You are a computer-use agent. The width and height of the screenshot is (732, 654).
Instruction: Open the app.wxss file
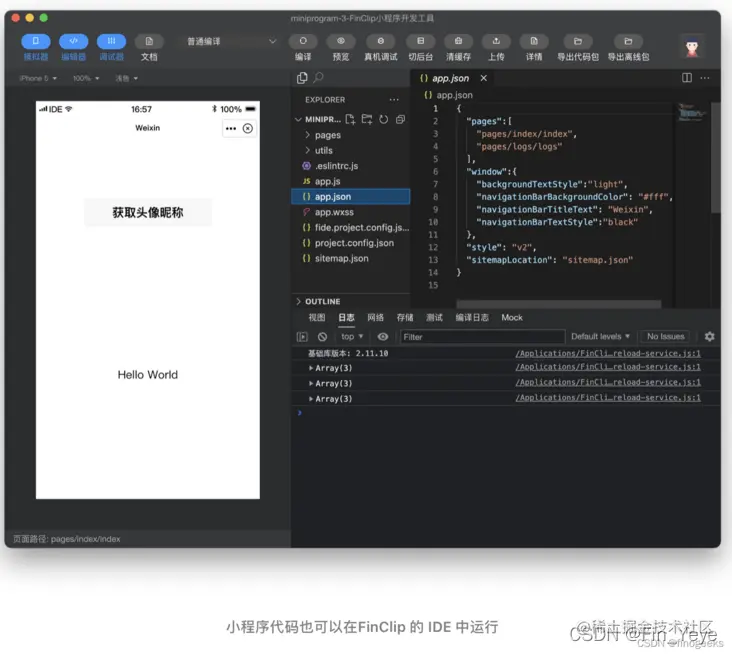[x=351, y=212]
